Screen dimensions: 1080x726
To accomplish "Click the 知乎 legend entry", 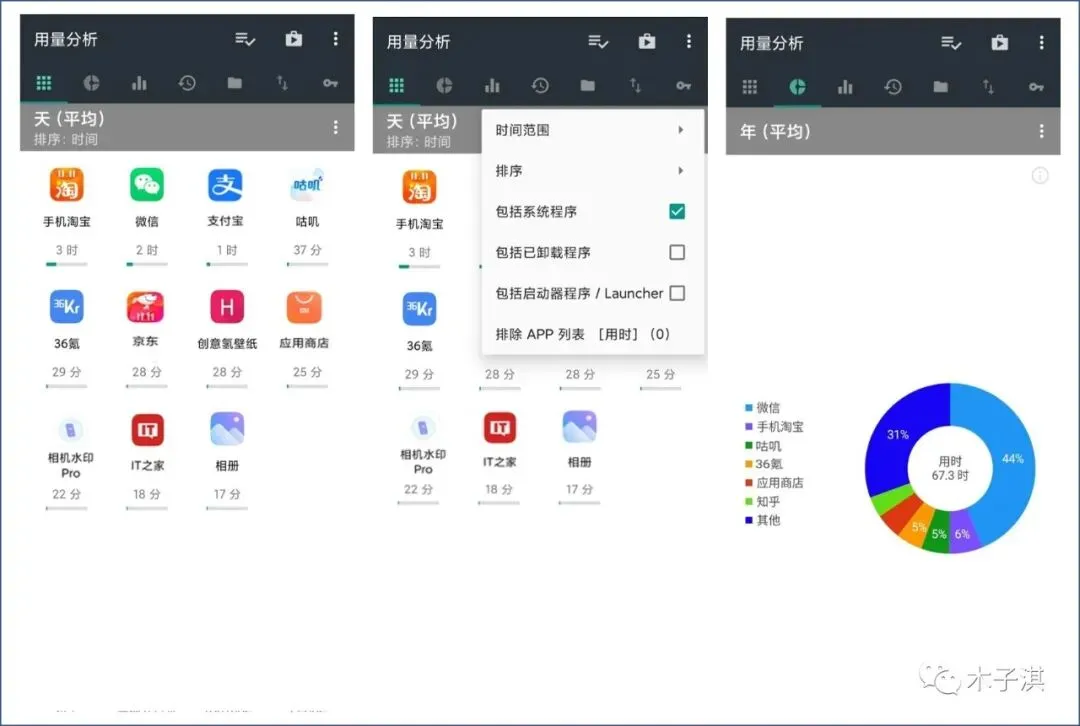I will 762,501.
